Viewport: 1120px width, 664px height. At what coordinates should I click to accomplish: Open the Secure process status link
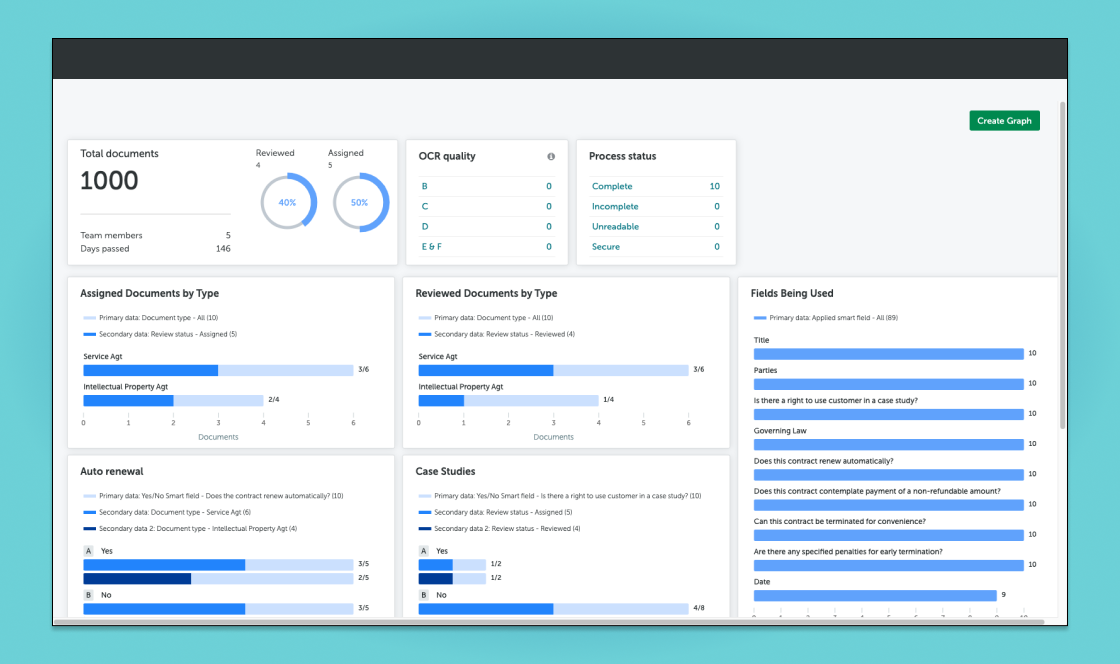pyautogui.click(x=606, y=247)
